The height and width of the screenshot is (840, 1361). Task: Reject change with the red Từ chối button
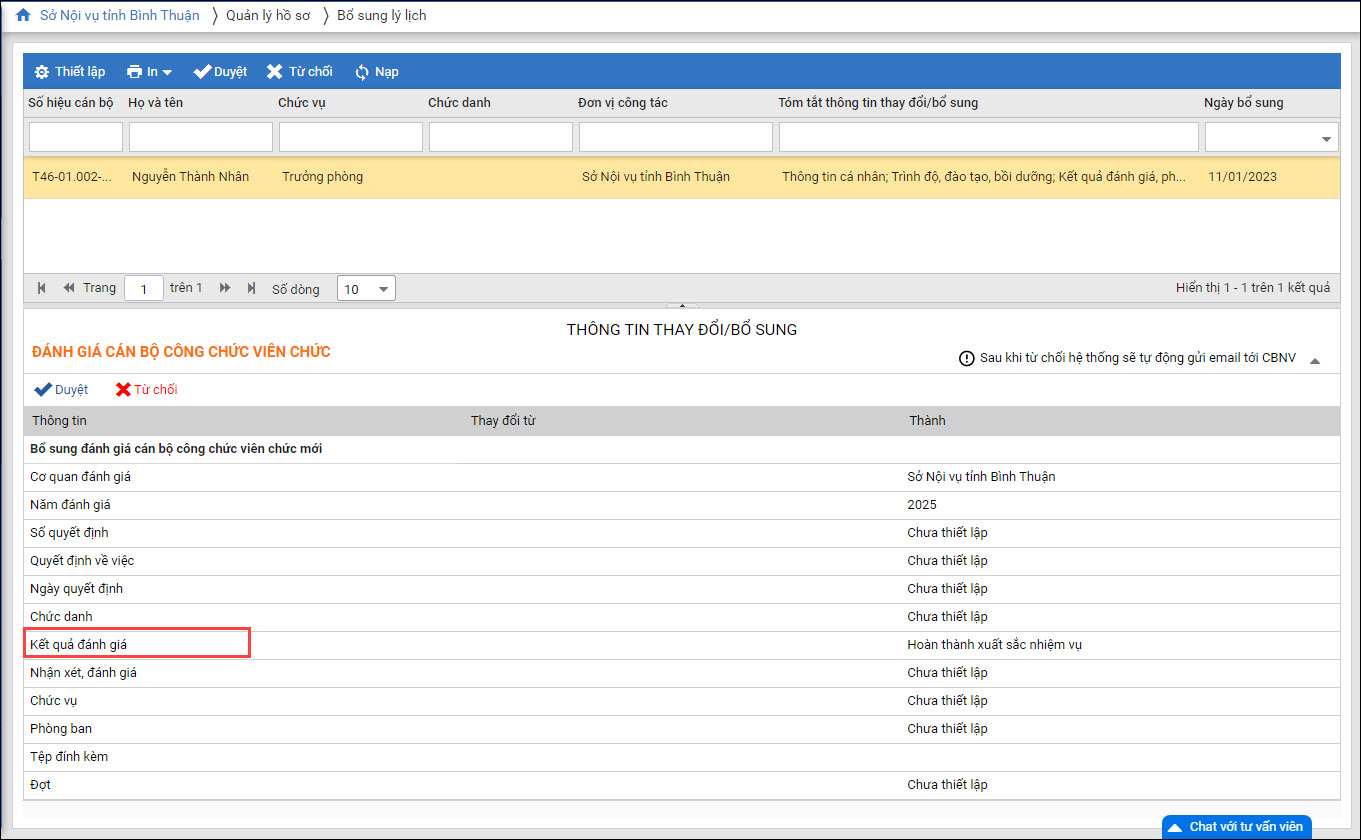(x=146, y=390)
